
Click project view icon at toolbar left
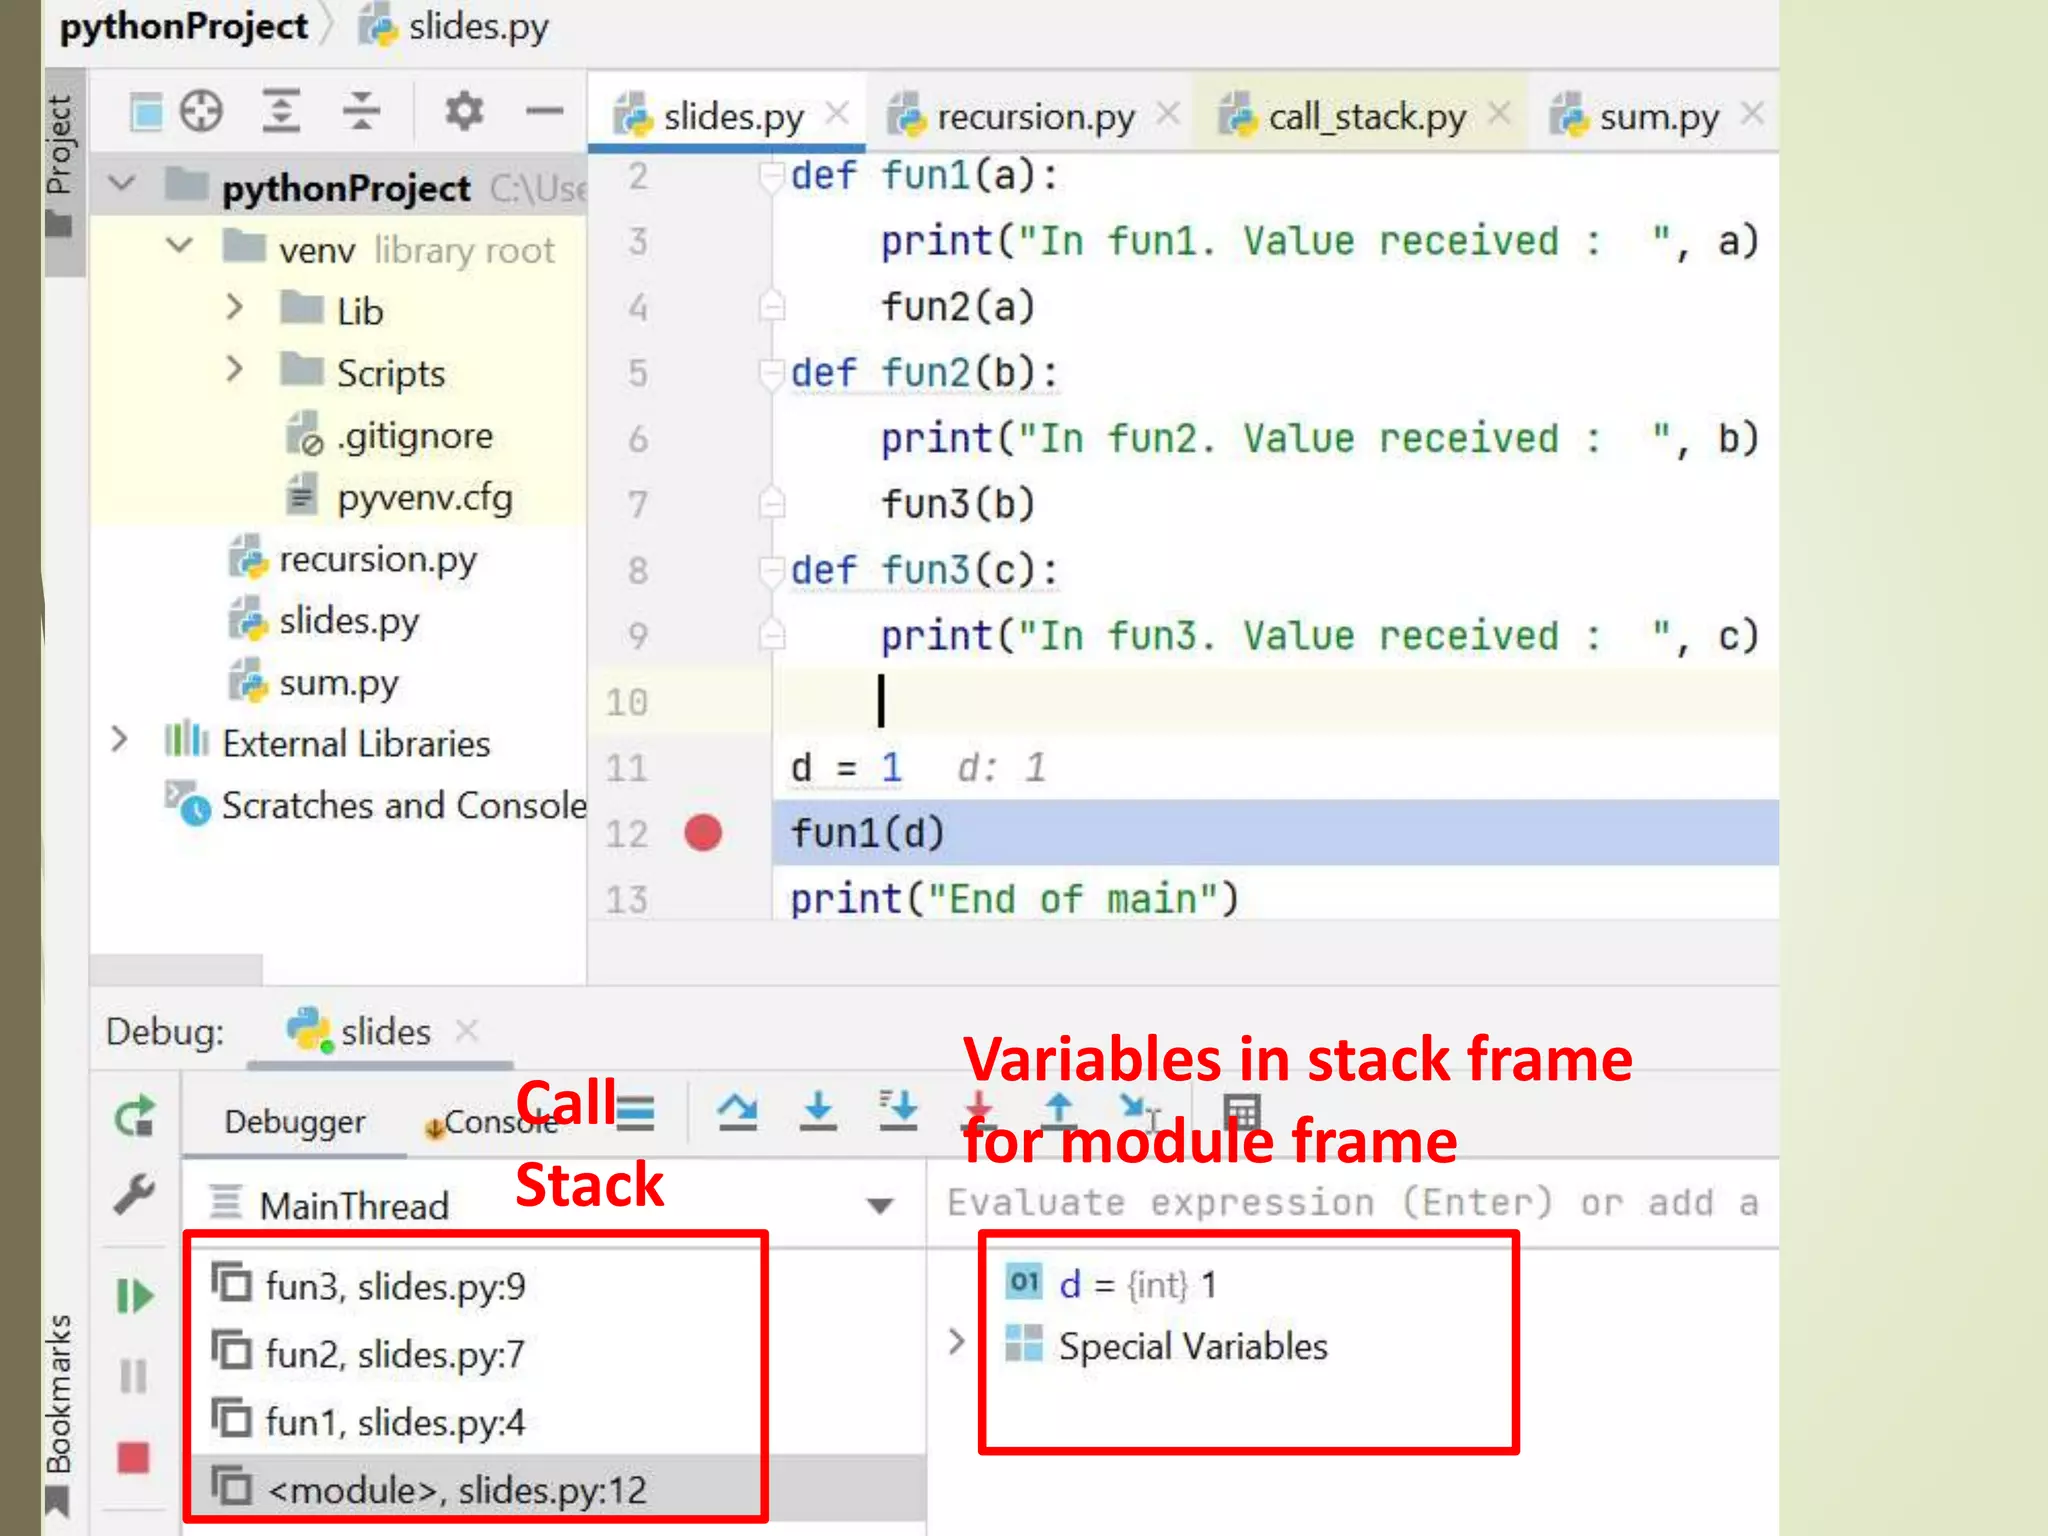coord(146,111)
